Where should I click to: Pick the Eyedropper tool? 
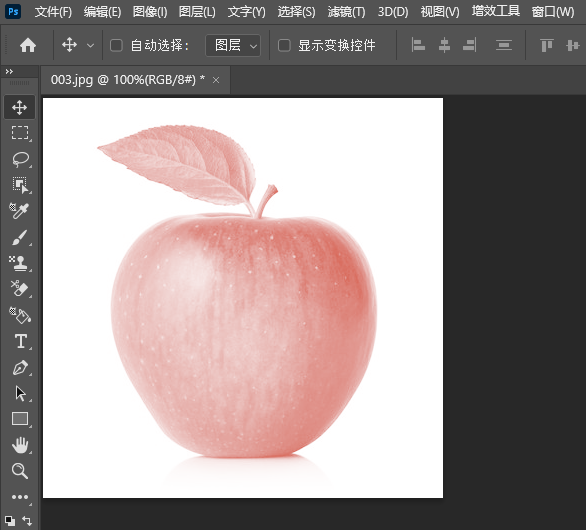coord(19,211)
